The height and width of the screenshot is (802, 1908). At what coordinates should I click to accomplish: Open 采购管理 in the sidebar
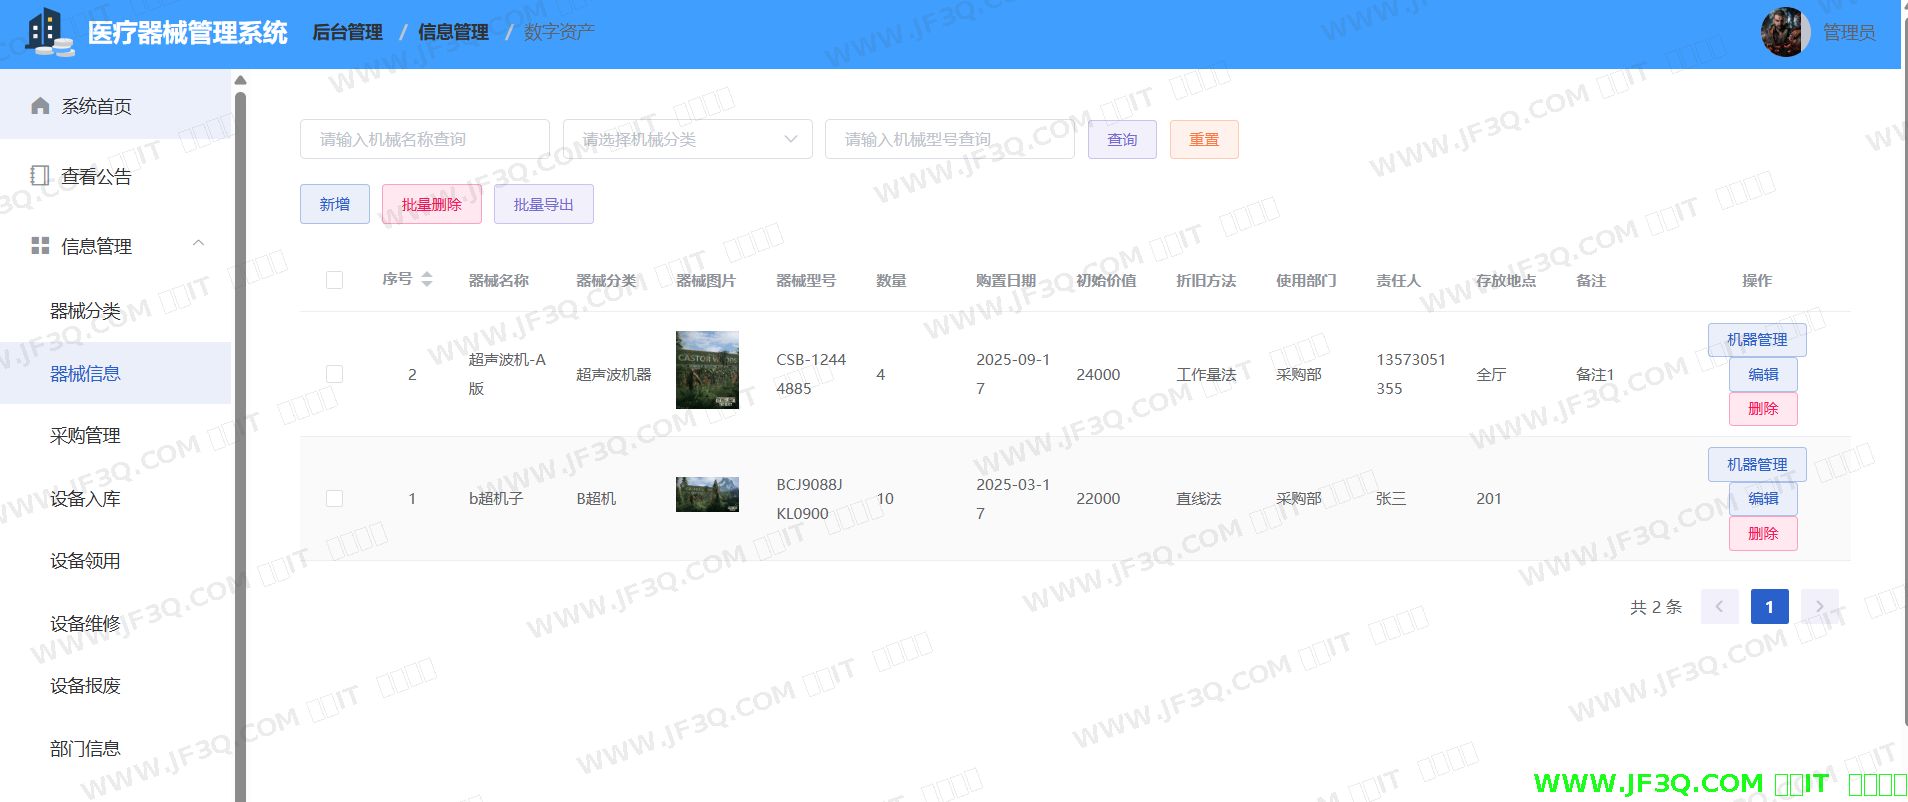click(x=85, y=436)
